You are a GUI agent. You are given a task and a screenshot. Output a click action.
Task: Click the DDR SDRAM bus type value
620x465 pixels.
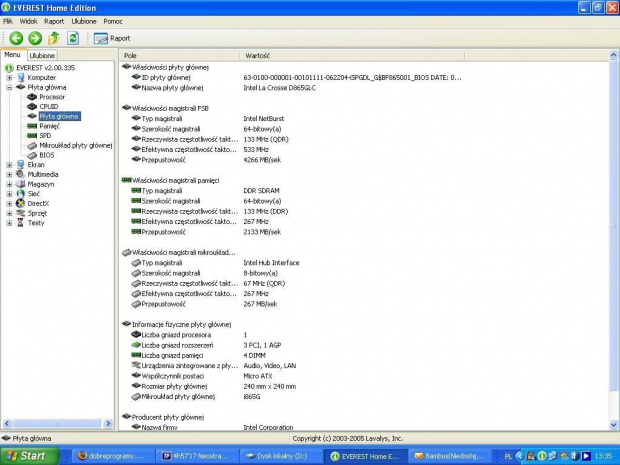pyautogui.click(x=261, y=191)
